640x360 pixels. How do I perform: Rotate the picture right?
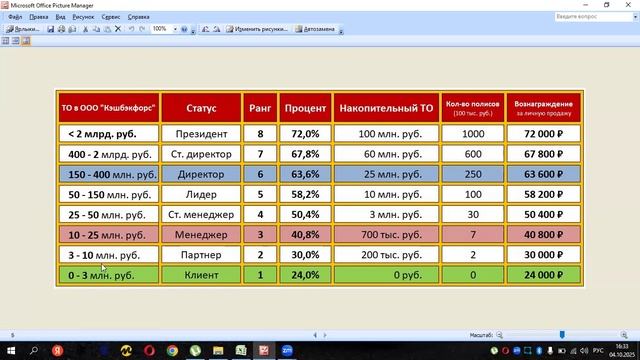pos(217,29)
